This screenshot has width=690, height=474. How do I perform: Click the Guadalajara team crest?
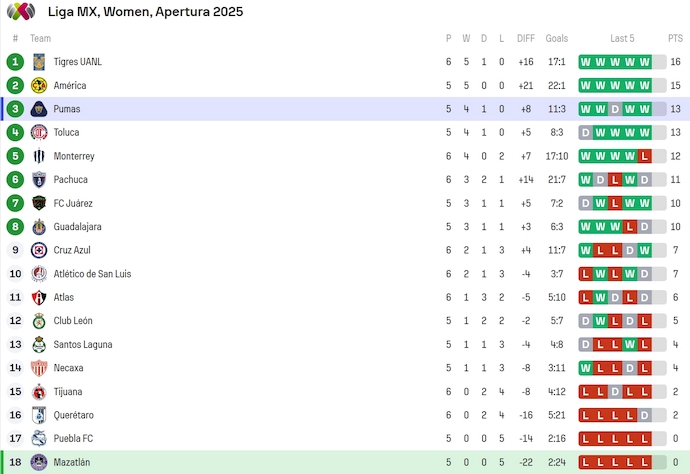[40, 227]
